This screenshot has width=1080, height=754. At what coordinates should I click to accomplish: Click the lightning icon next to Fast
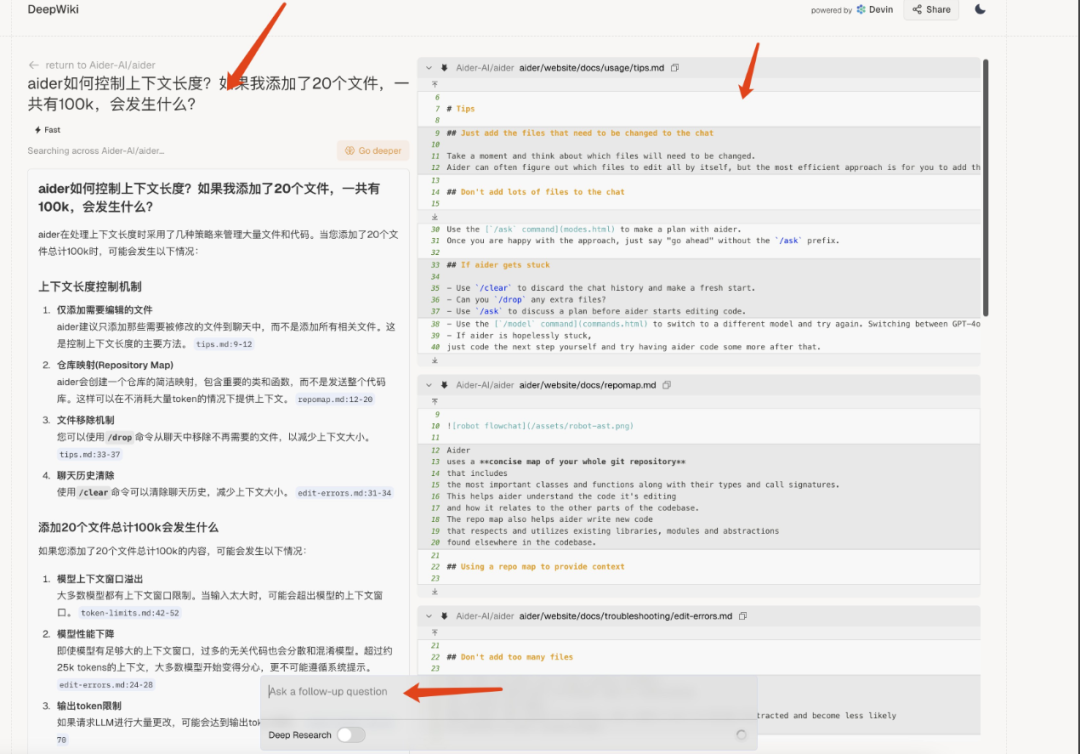point(35,129)
